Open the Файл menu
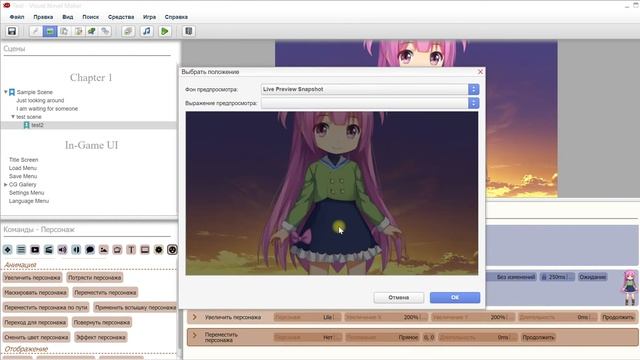 coord(17,17)
